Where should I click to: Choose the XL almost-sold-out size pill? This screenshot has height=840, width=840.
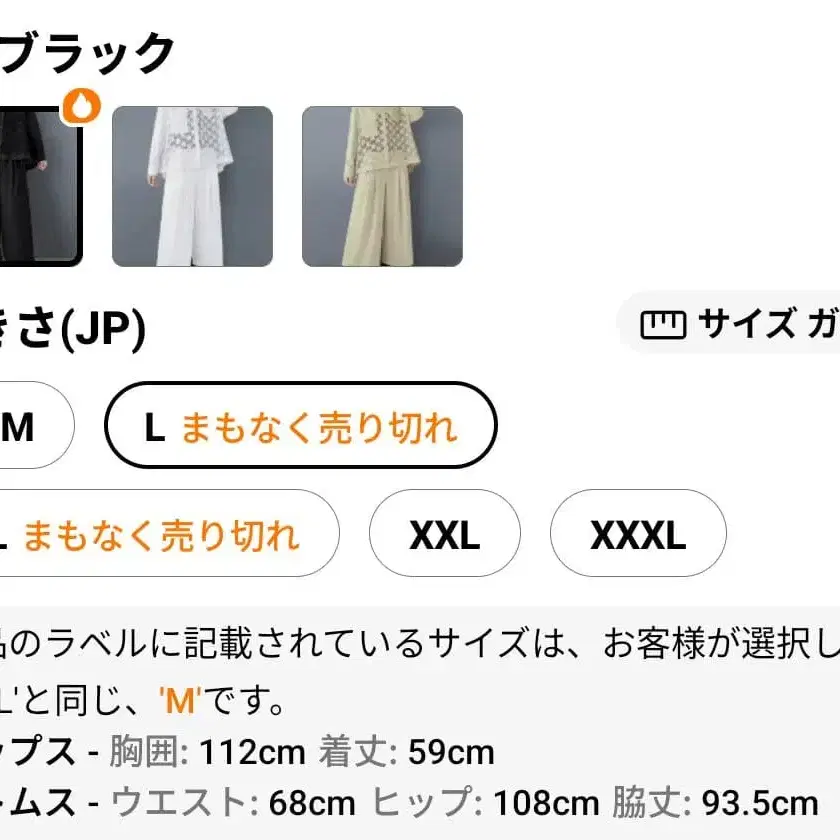[169, 533]
